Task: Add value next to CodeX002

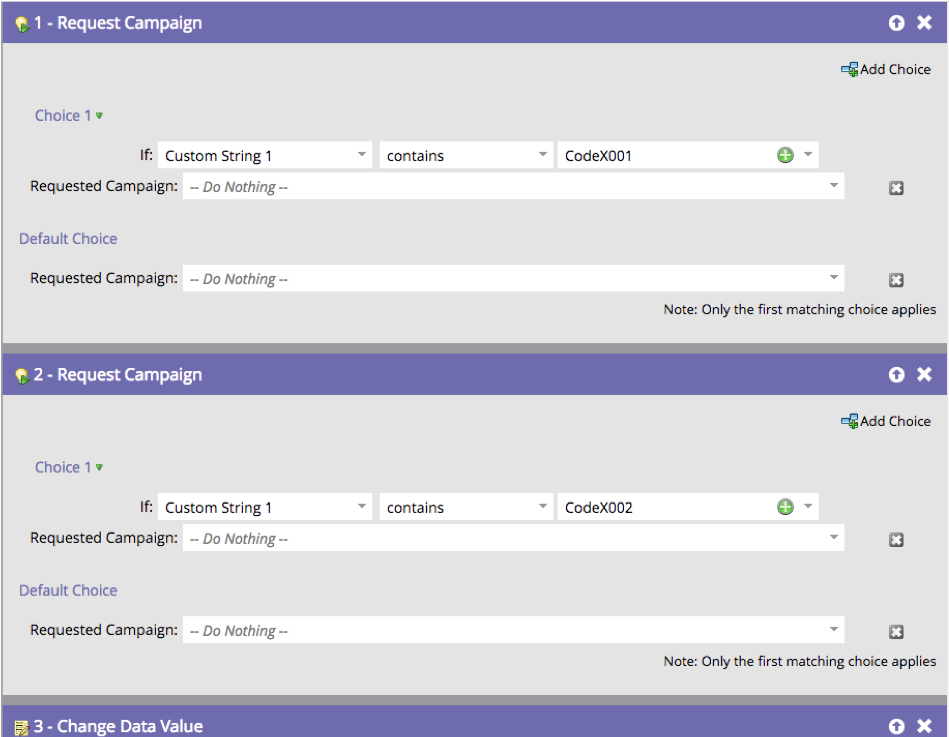Action: [x=785, y=508]
